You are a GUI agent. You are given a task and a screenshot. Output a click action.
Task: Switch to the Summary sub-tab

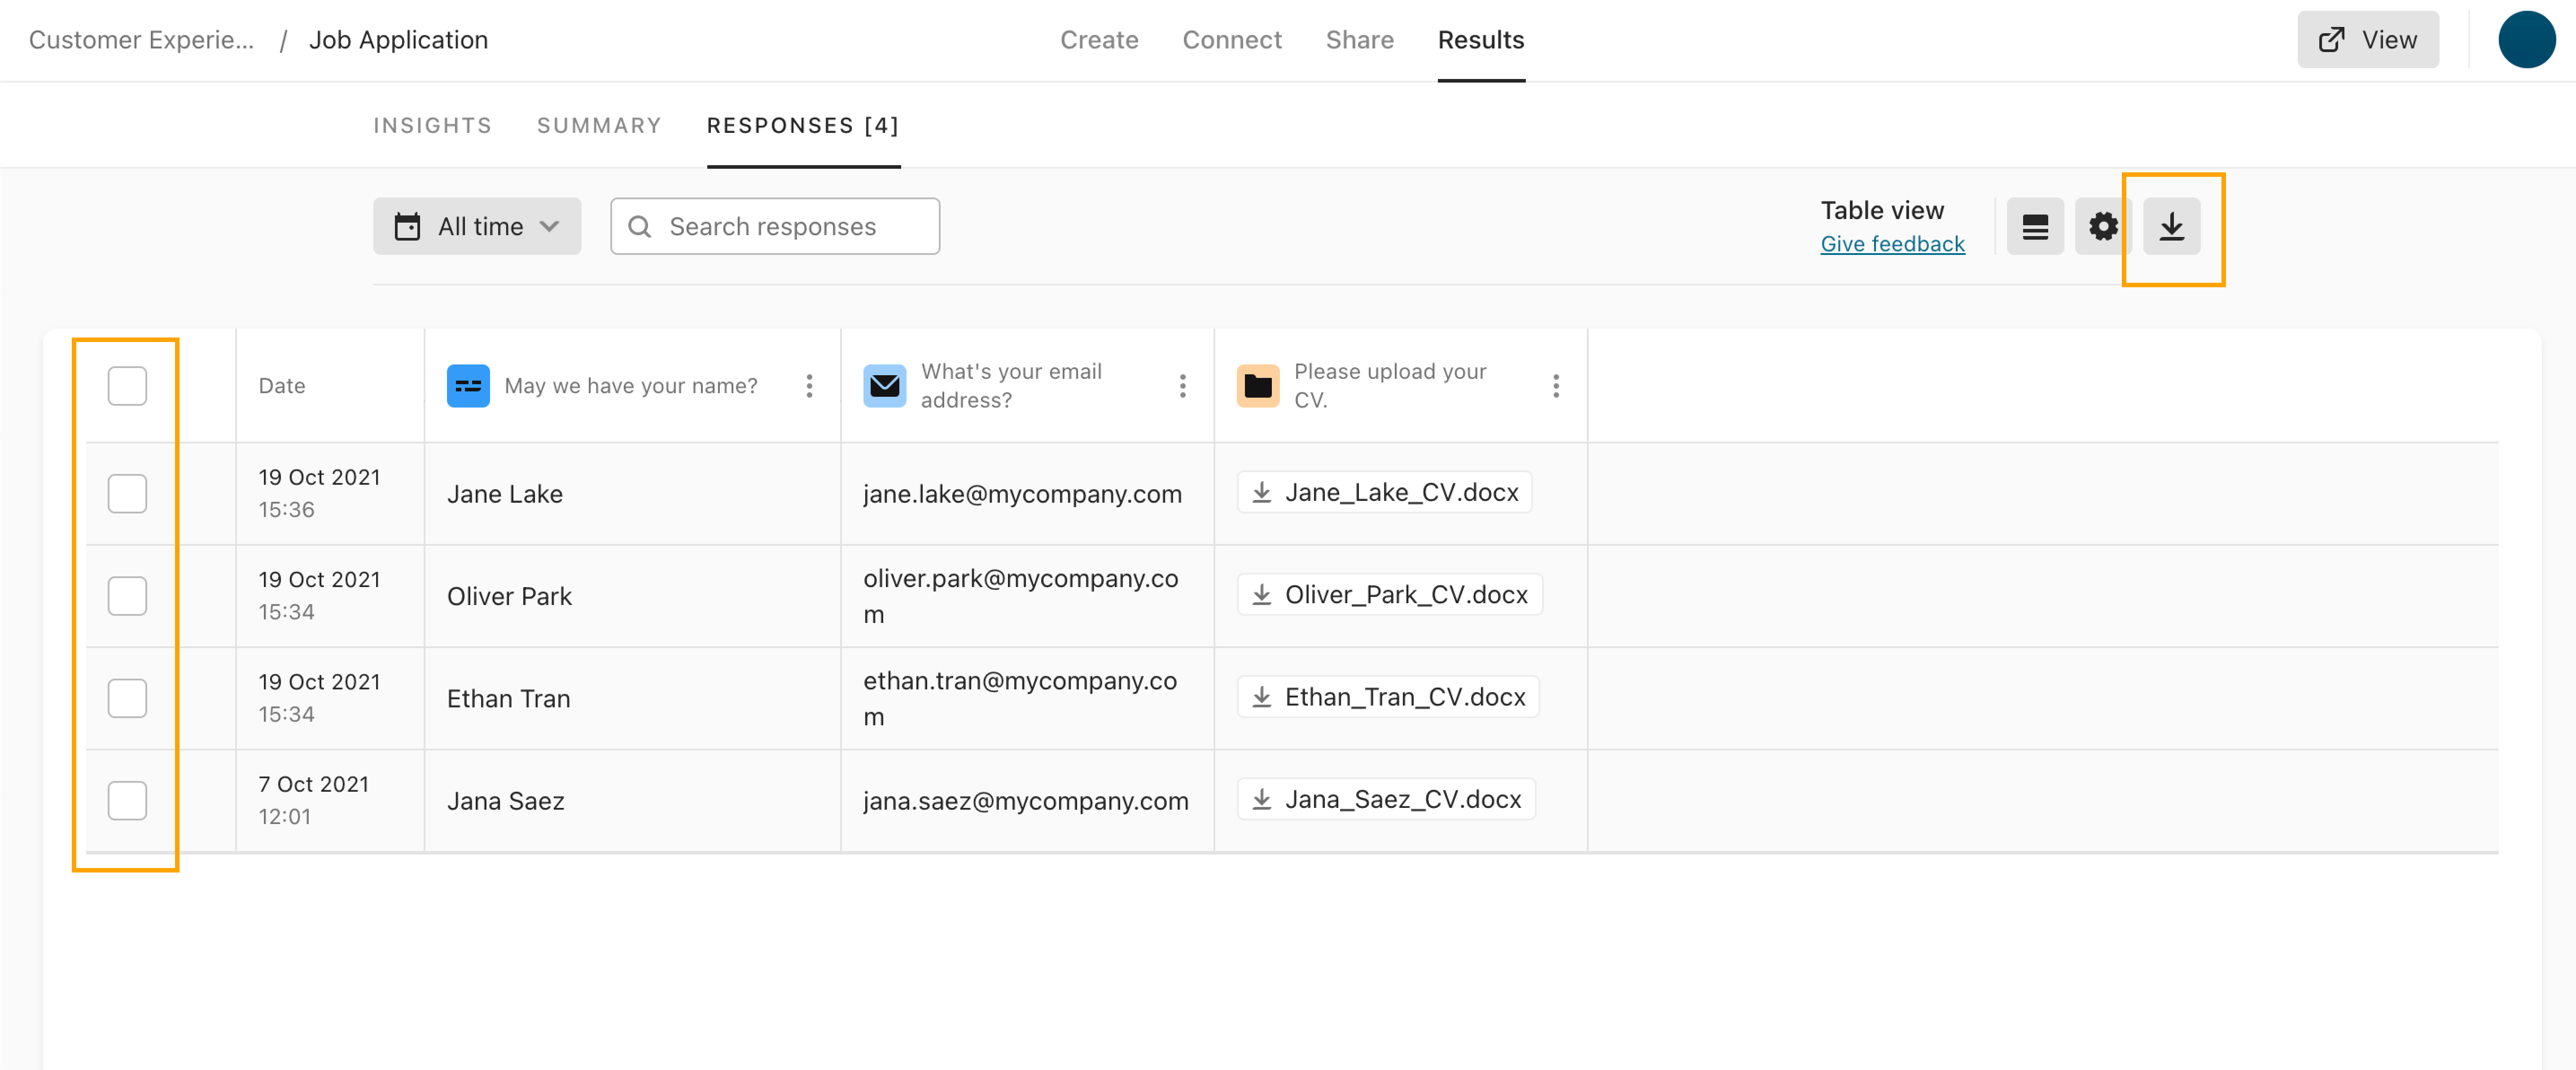click(x=599, y=126)
